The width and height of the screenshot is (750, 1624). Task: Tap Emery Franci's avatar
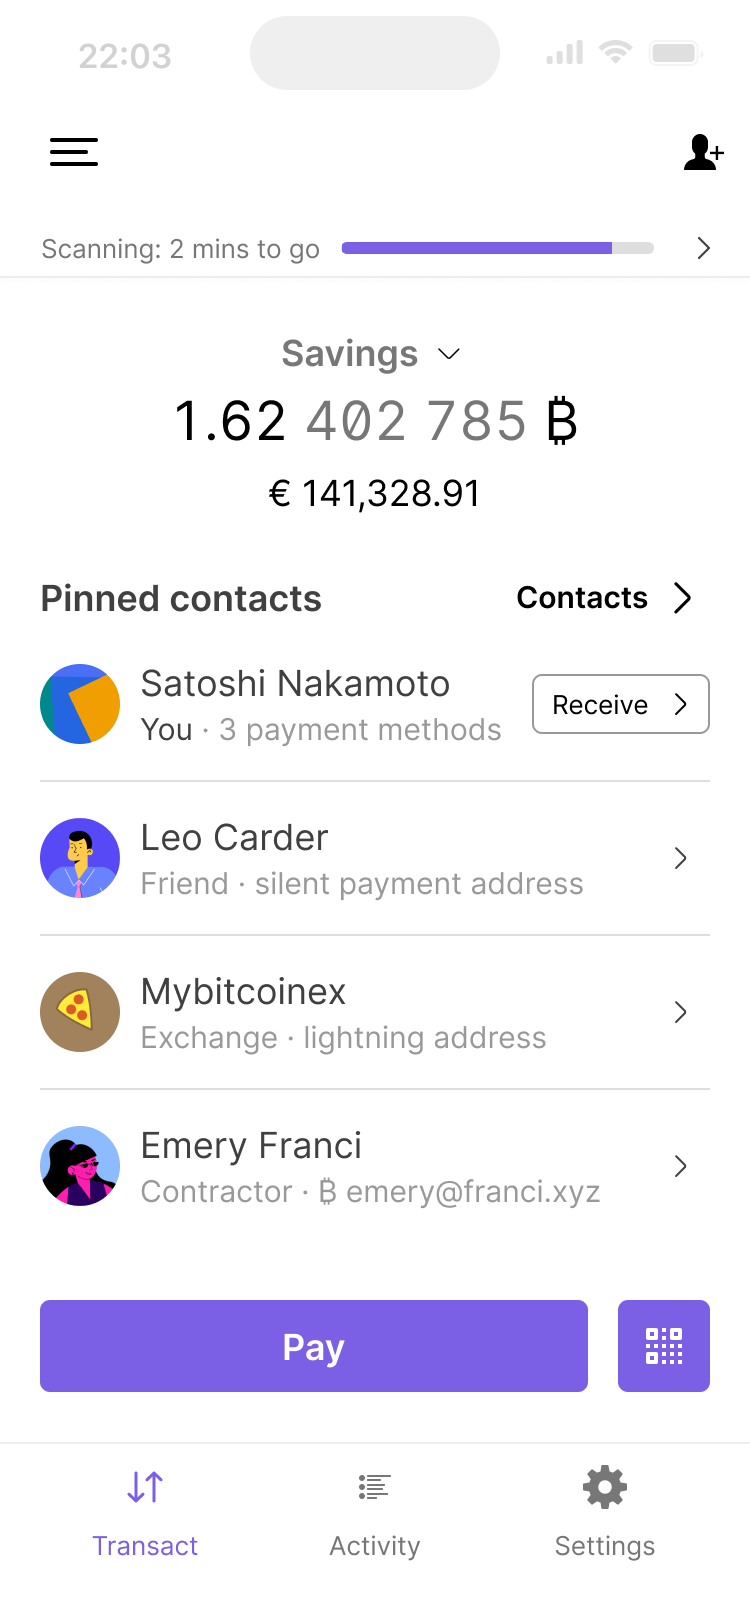(x=80, y=1166)
